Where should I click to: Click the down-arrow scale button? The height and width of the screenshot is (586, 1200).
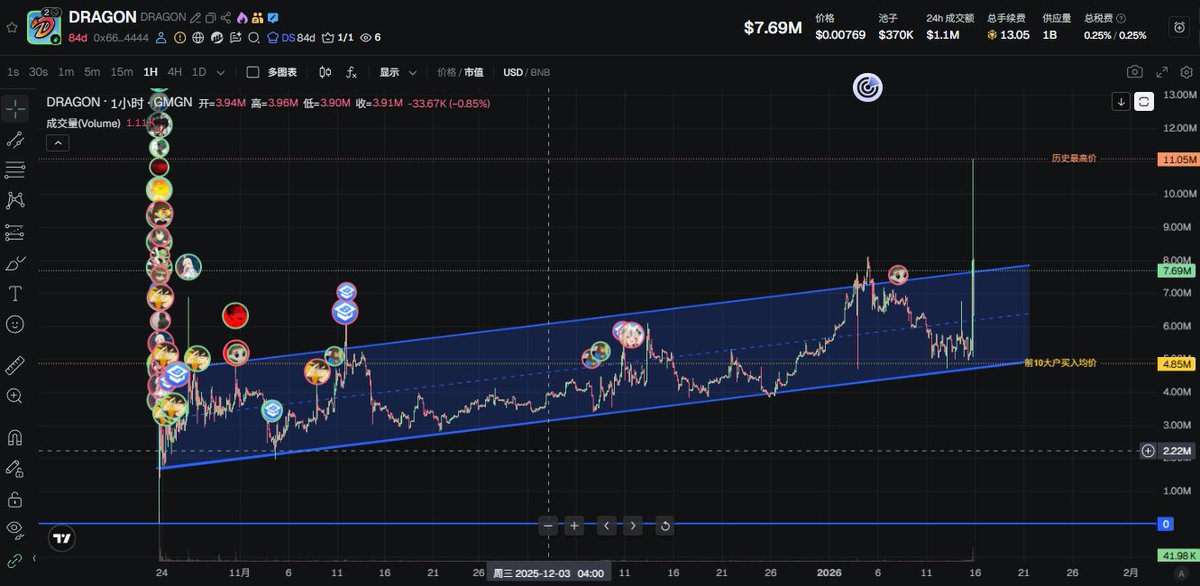click(x=1121, y=101)
